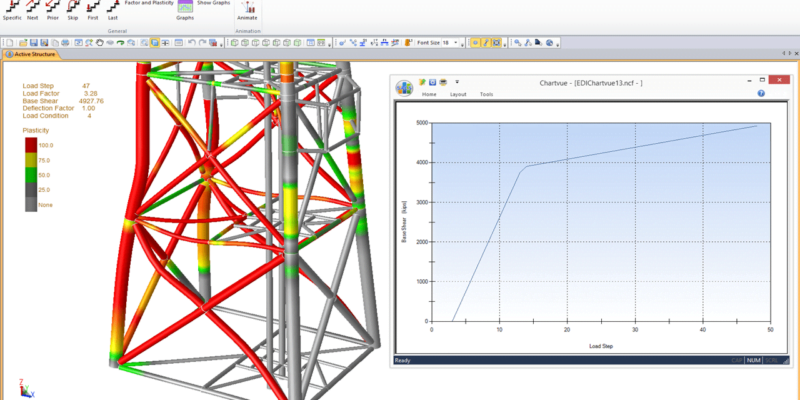Toggle Factor and Plasticity display
The width and height of the screenshot is (800, 400).
click(149, 3)
